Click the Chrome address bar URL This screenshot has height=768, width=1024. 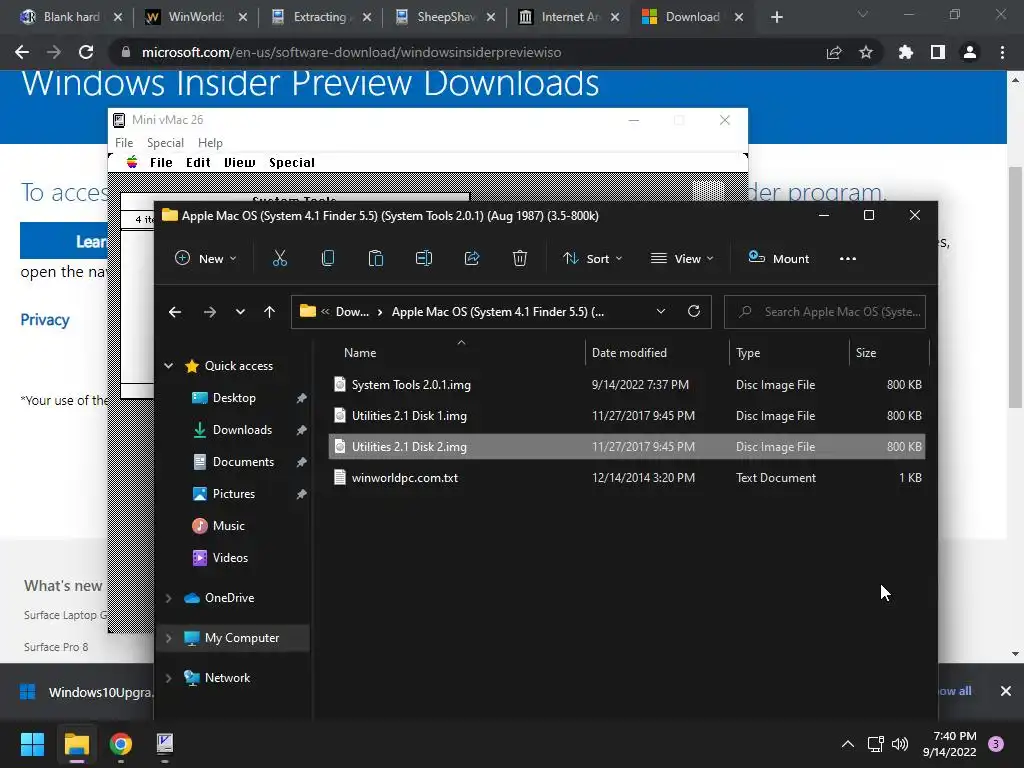(351, 52)
